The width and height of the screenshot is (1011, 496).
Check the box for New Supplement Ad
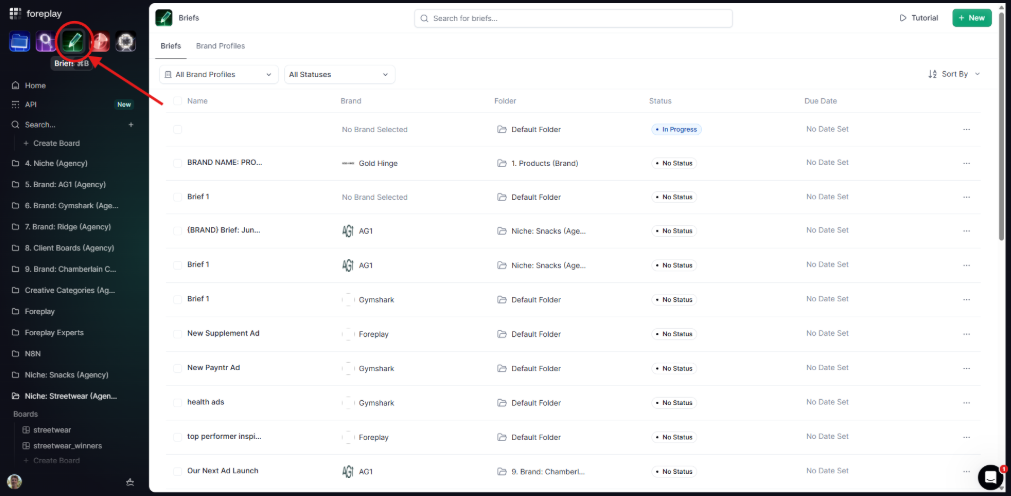[x=177, y=334]
